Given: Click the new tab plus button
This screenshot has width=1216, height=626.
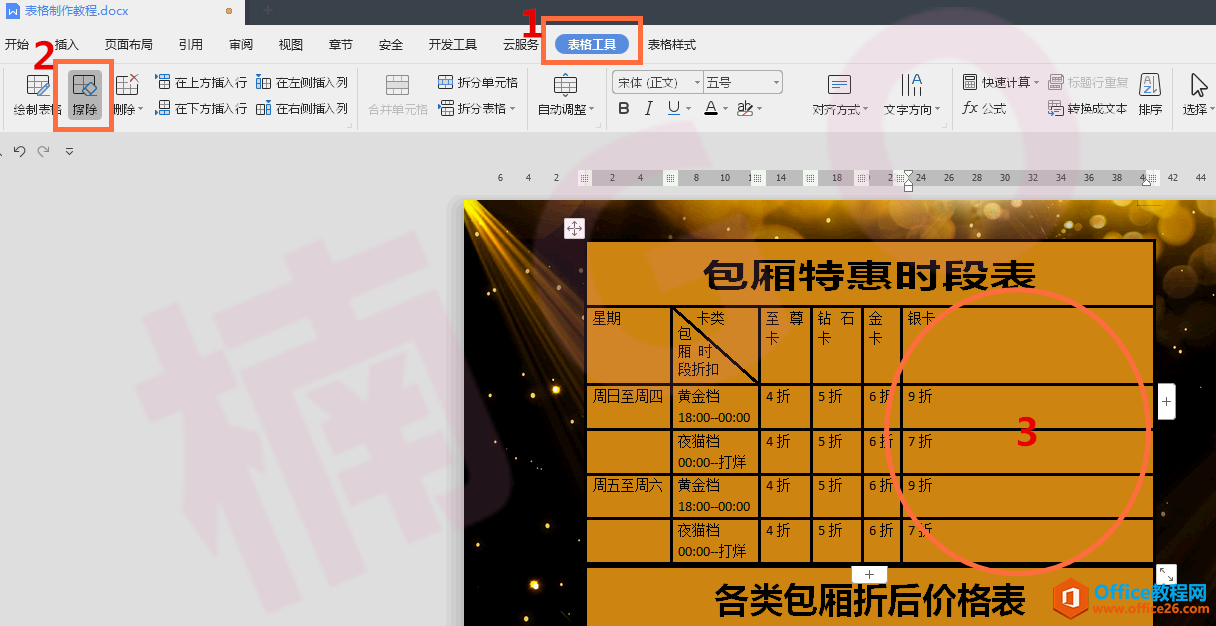Looking at the screenshot, I should [x=267, y=10].
